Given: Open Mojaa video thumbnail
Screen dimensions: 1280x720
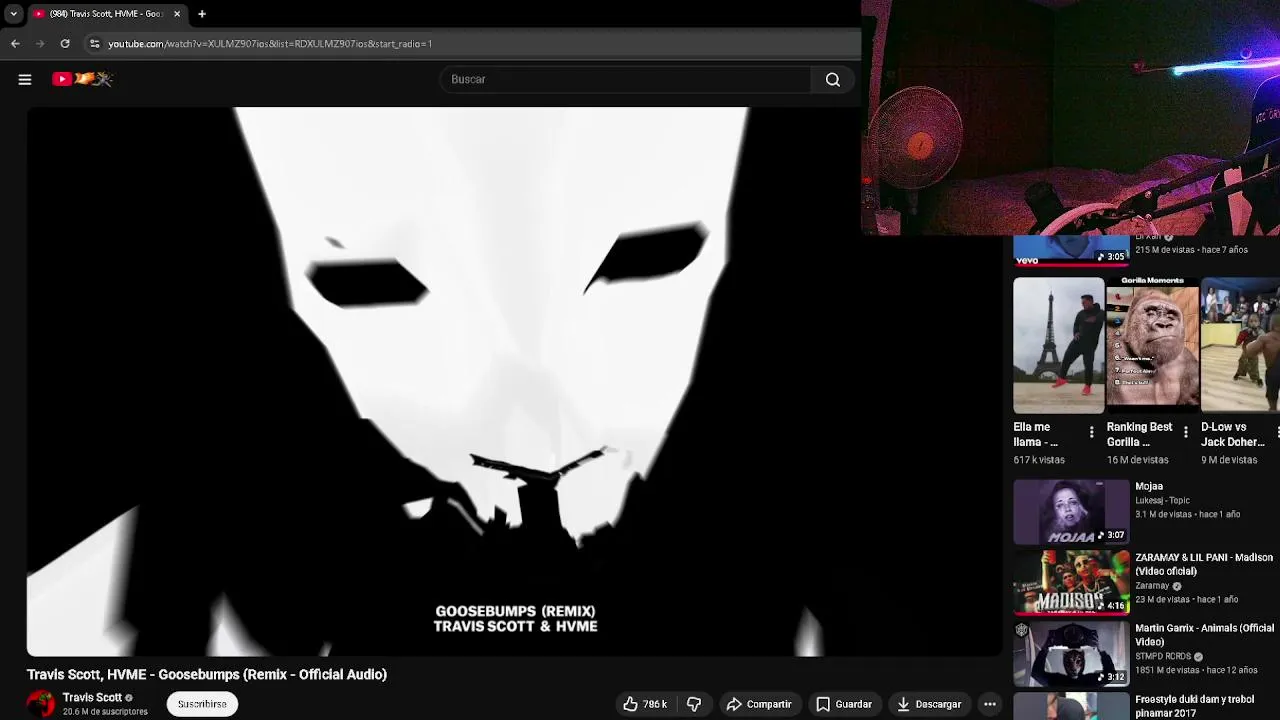Looking at the screenshot, I should tap(1071, 512).
